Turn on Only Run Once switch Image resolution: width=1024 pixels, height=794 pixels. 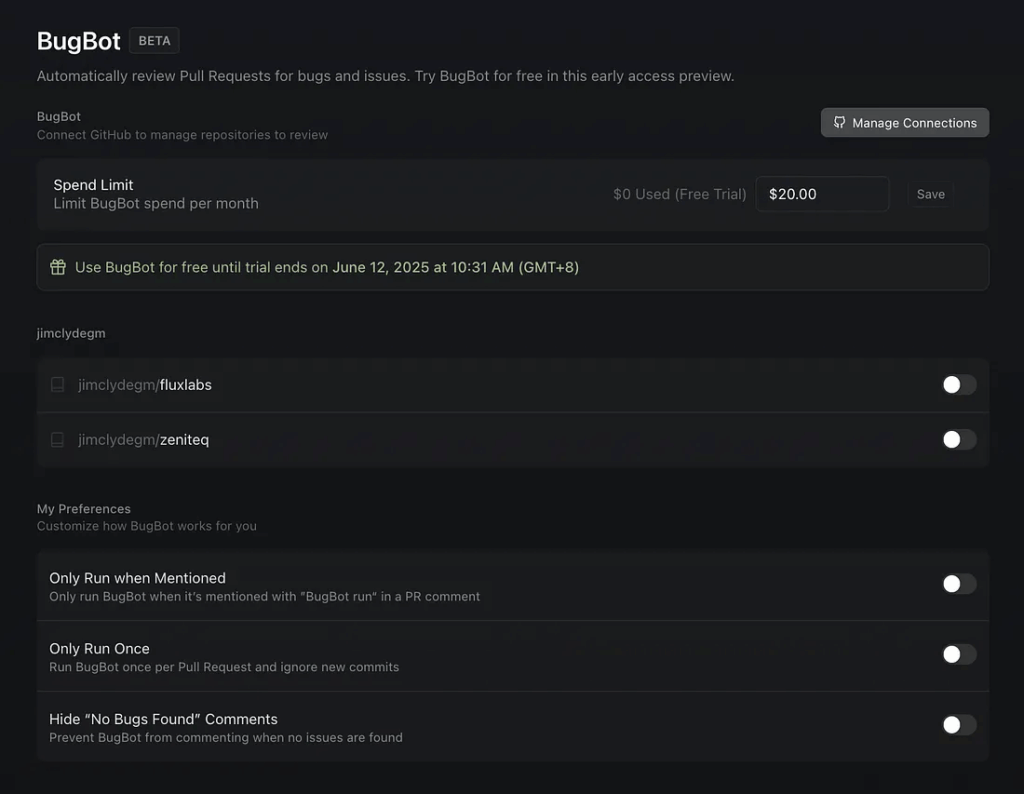click(959, 654)
